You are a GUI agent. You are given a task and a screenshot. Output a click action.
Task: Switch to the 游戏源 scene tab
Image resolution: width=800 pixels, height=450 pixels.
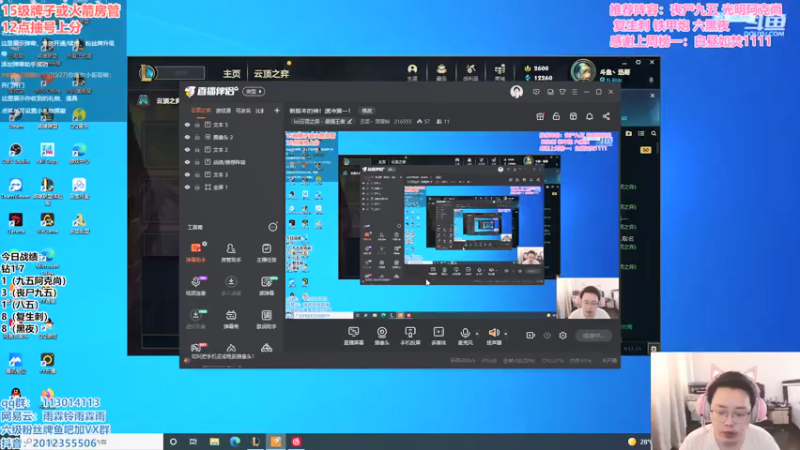223,110
